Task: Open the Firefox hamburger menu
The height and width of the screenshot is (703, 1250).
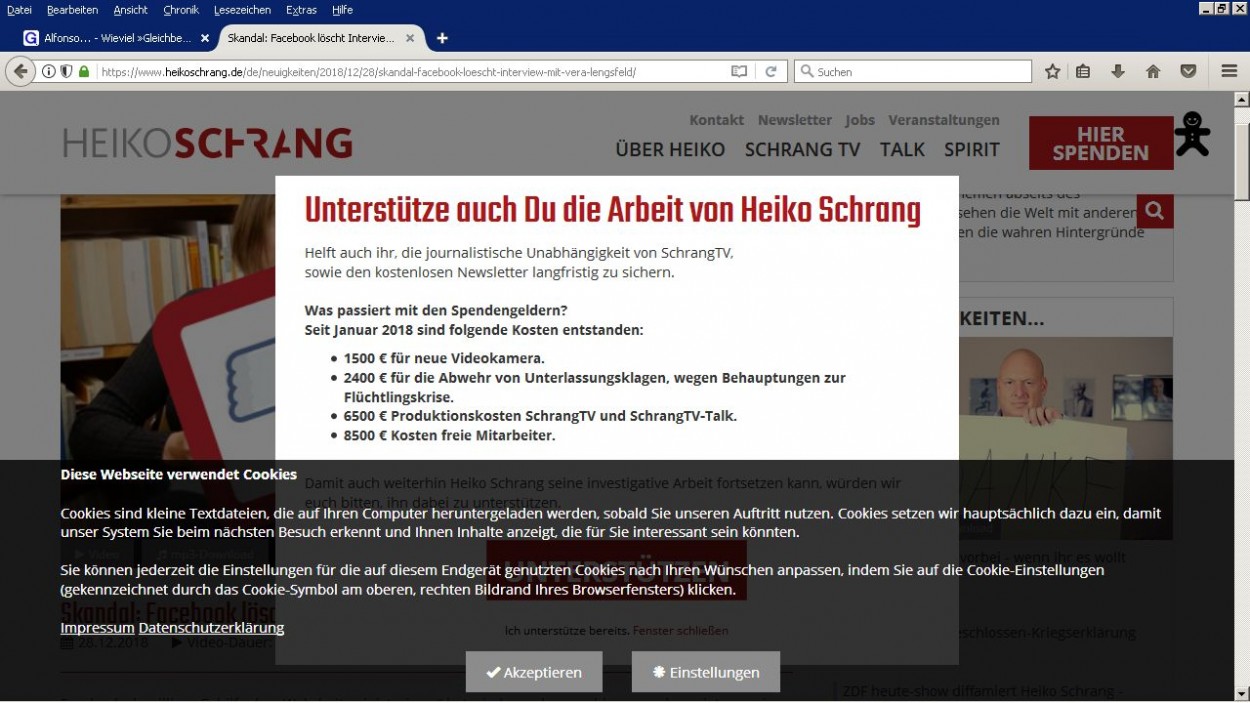Action: coord(1228,71)
